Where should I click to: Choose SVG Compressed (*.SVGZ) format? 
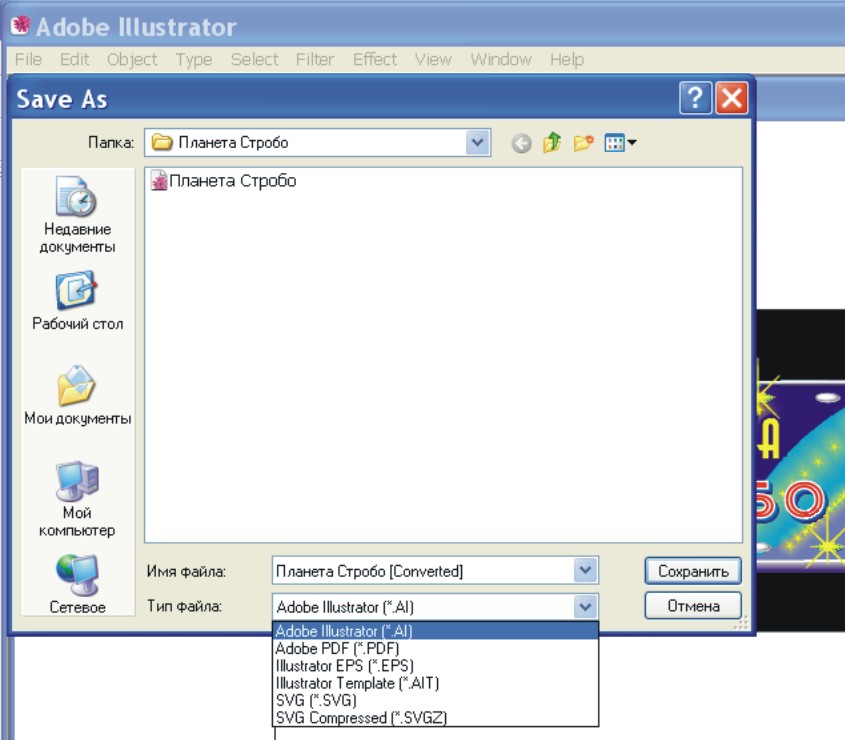(435, 718)
